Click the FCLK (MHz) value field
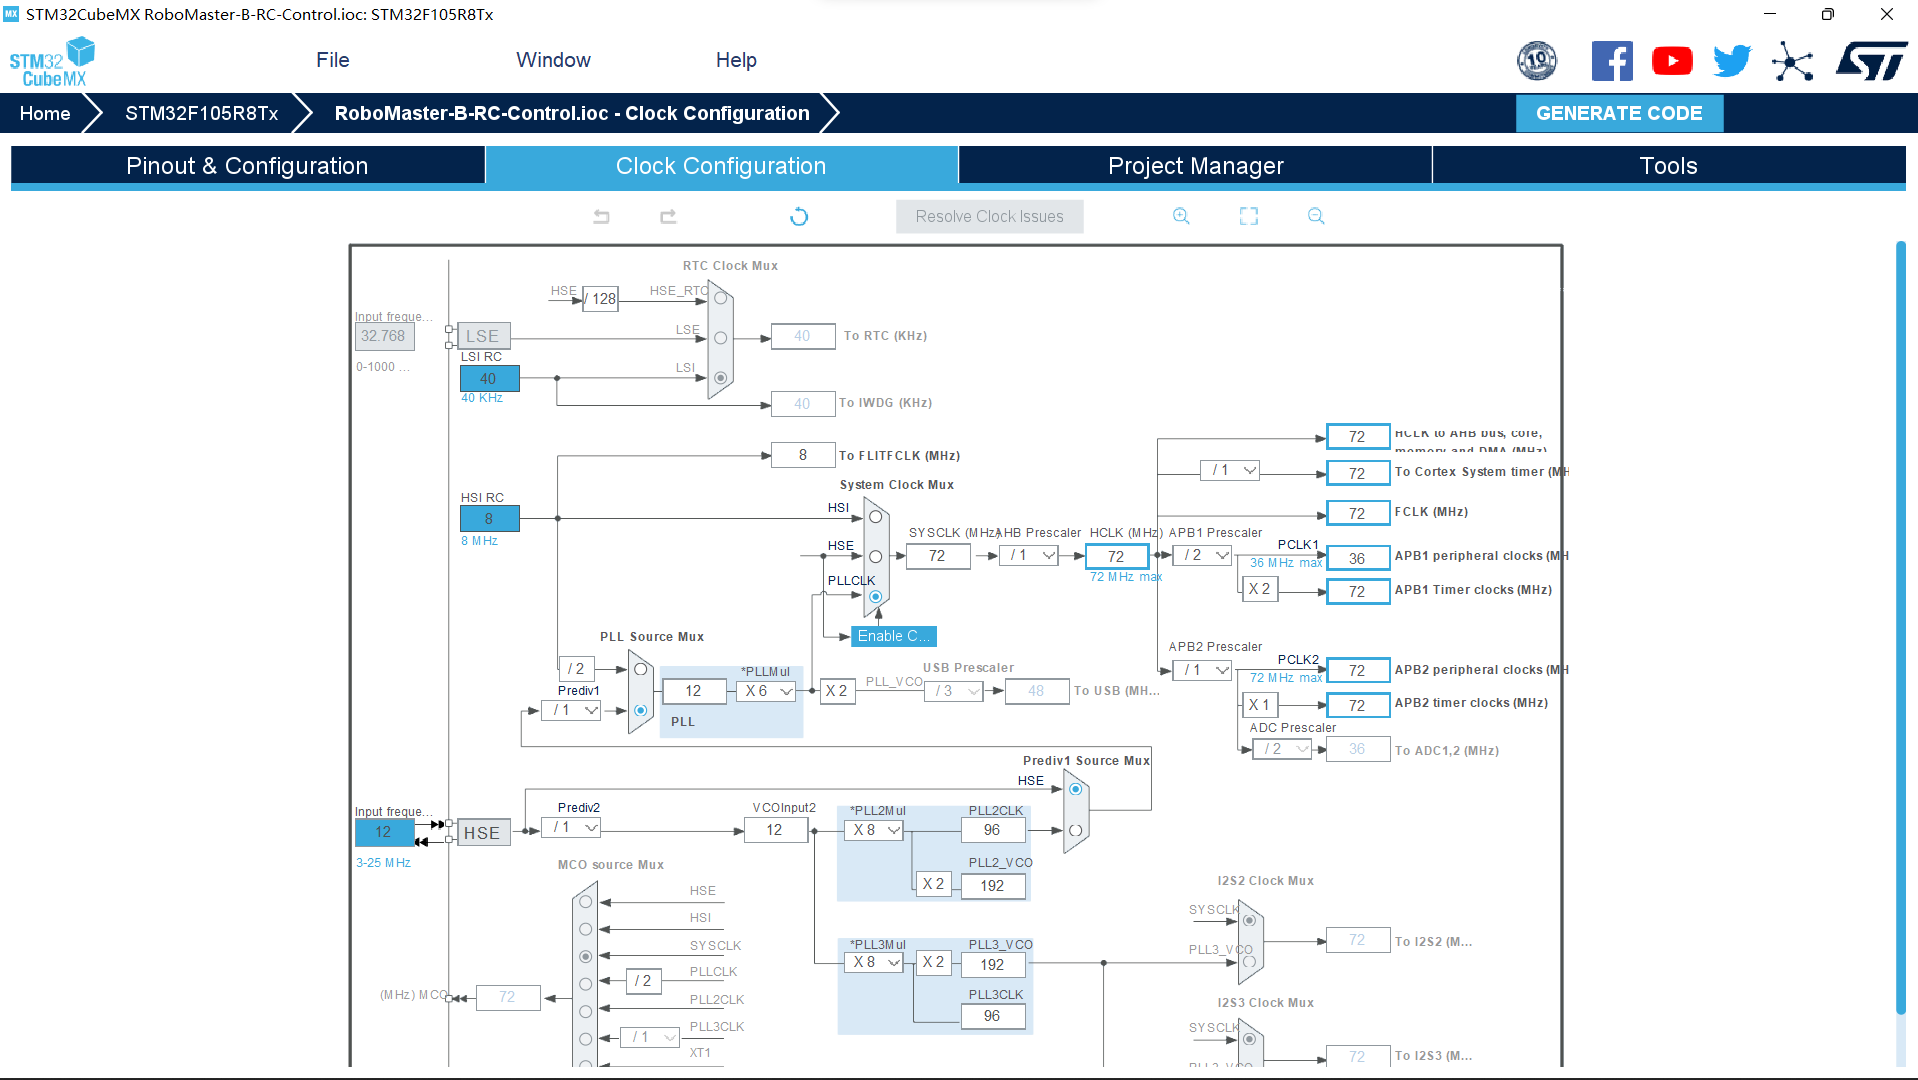 [1357, 513]
